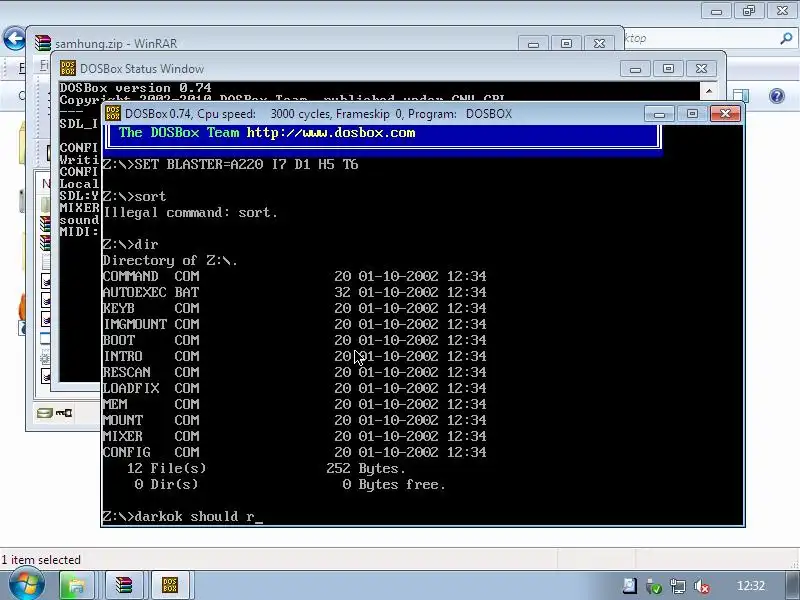
Task: Click the AUTOEXEC BAT directory entry
Action: pyautogui.click(x=294, y=292)
